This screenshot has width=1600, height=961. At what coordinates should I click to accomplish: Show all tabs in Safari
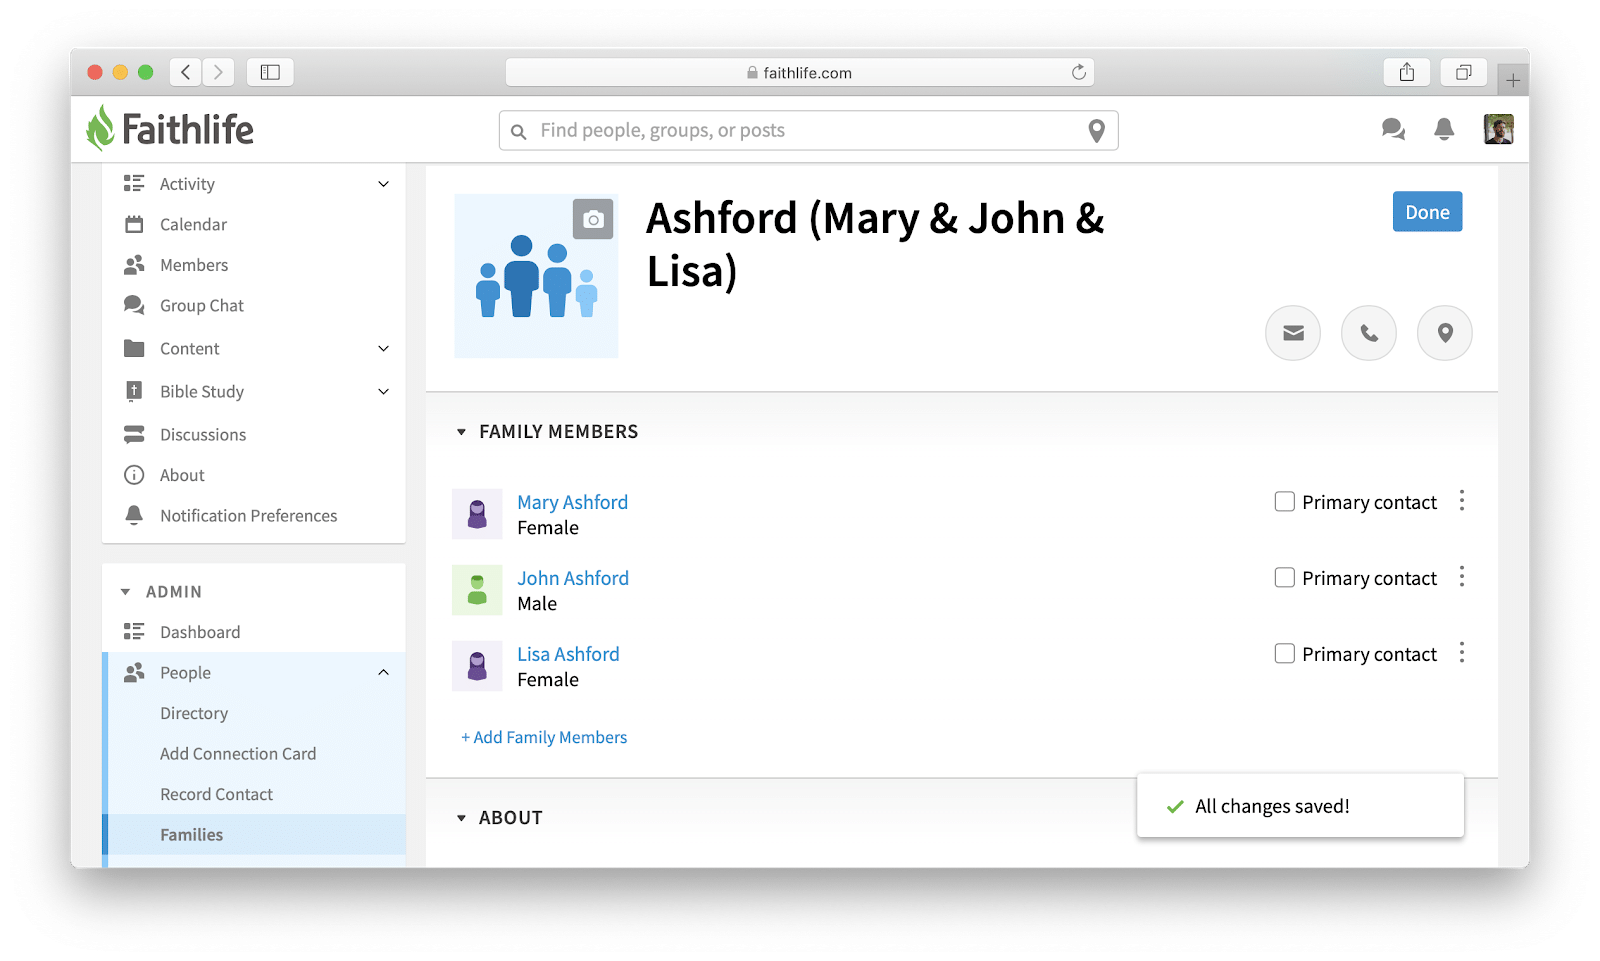click(1464, 72)
